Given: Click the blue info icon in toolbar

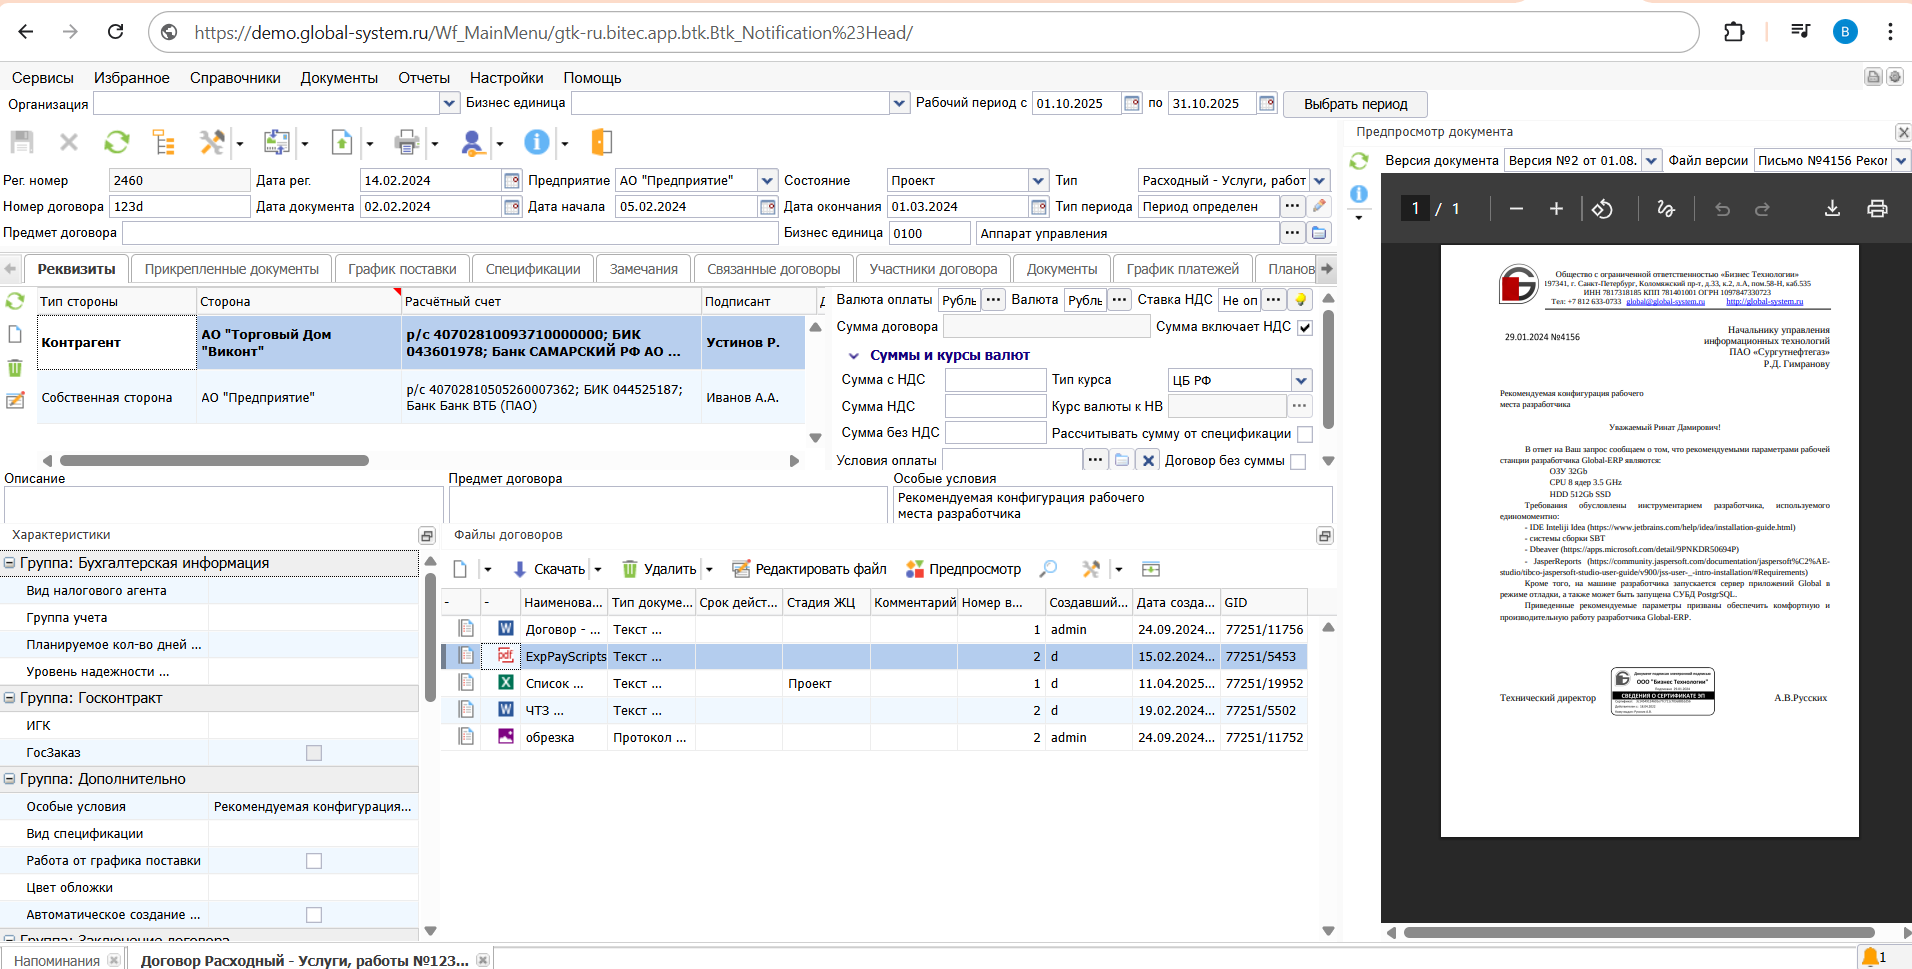Looking at the screenshot, I should coord(537,143).
